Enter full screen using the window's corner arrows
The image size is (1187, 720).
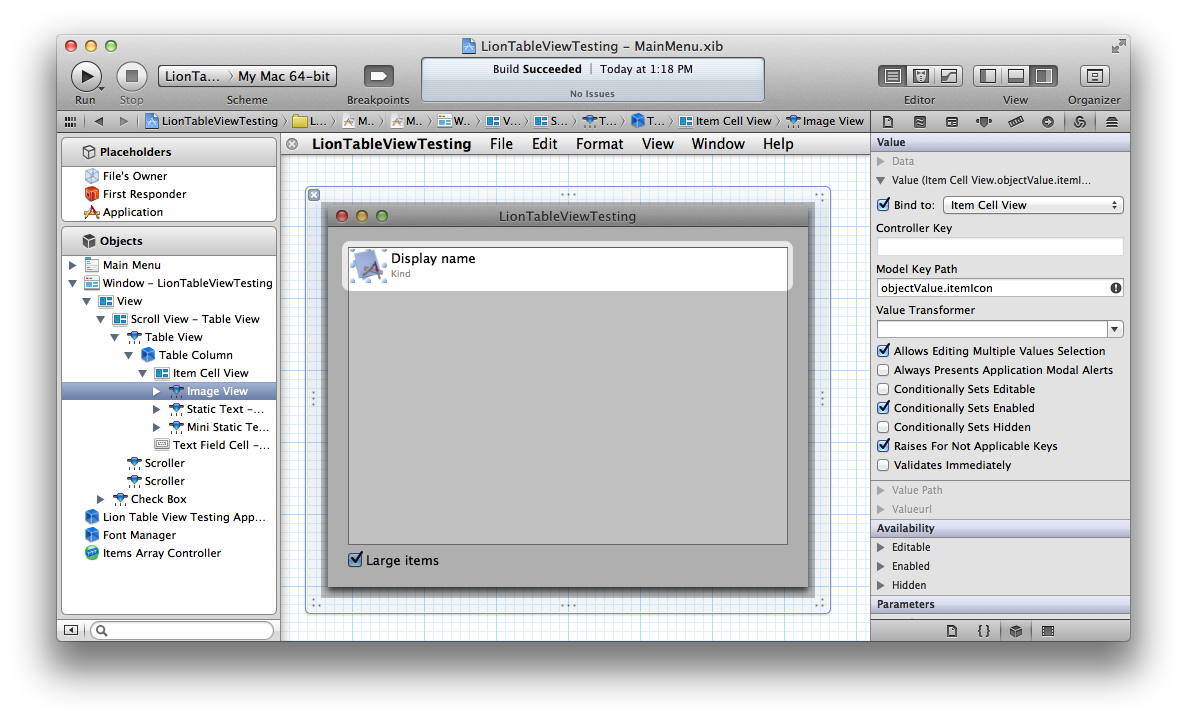pos(1118,46)
